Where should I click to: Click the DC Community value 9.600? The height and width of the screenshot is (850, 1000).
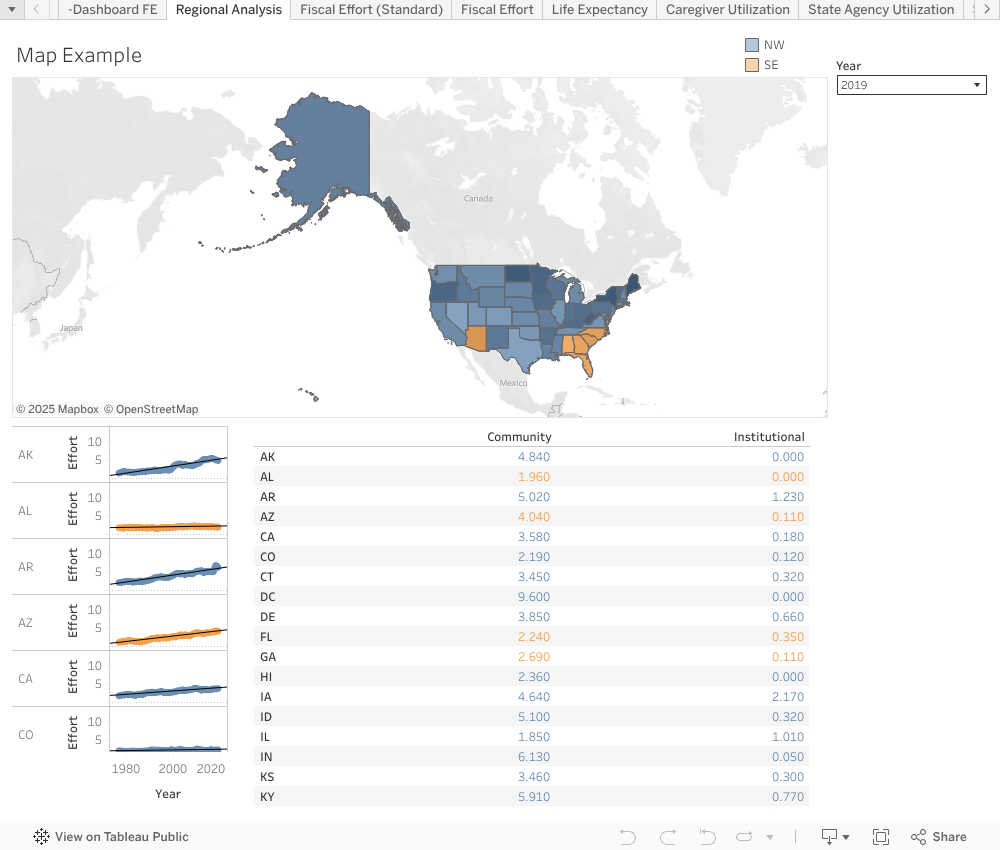[x=532, y=597]
